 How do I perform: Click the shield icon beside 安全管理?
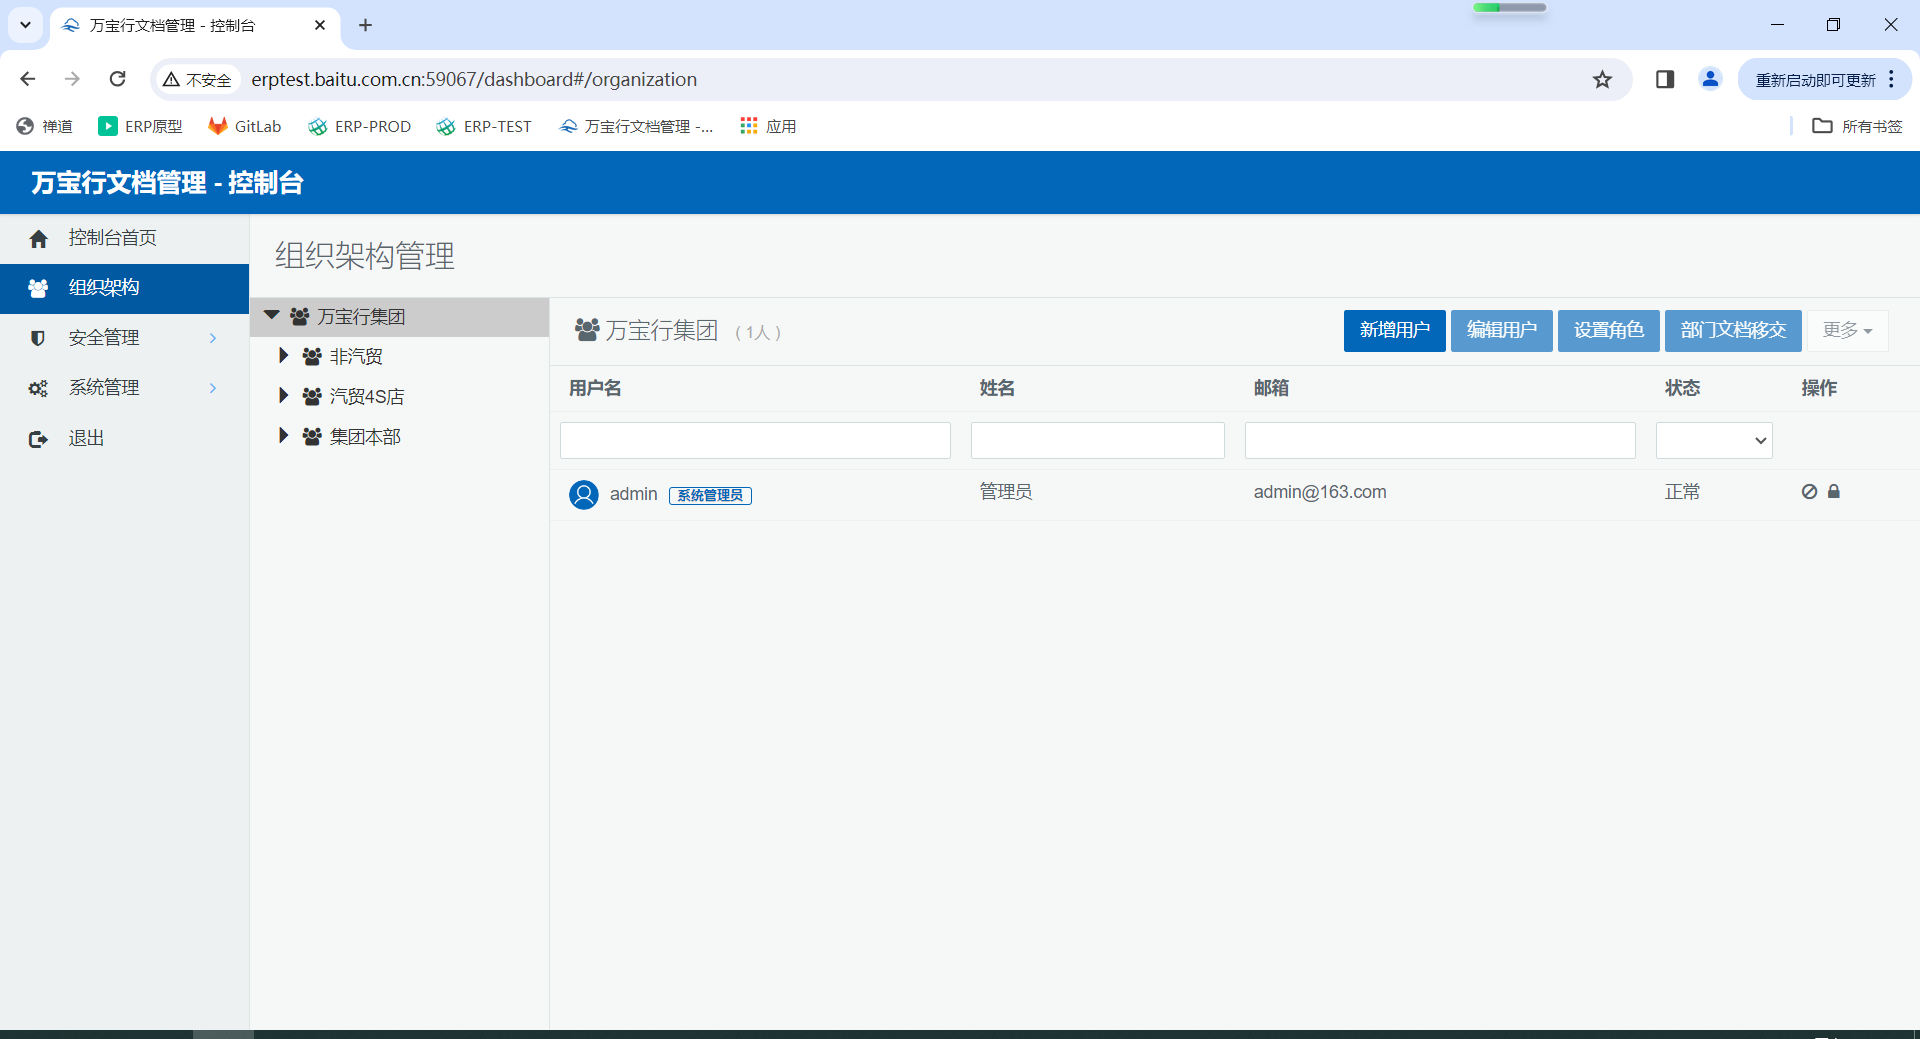tap(38, 338)
